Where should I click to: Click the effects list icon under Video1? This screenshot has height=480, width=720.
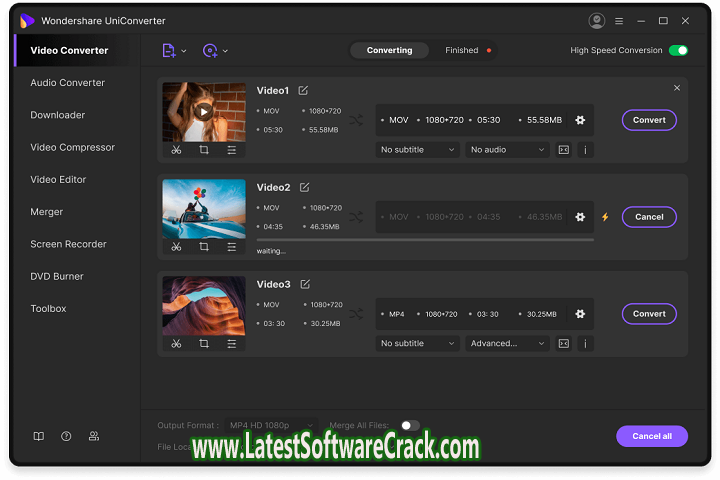[x=231, y=150]
